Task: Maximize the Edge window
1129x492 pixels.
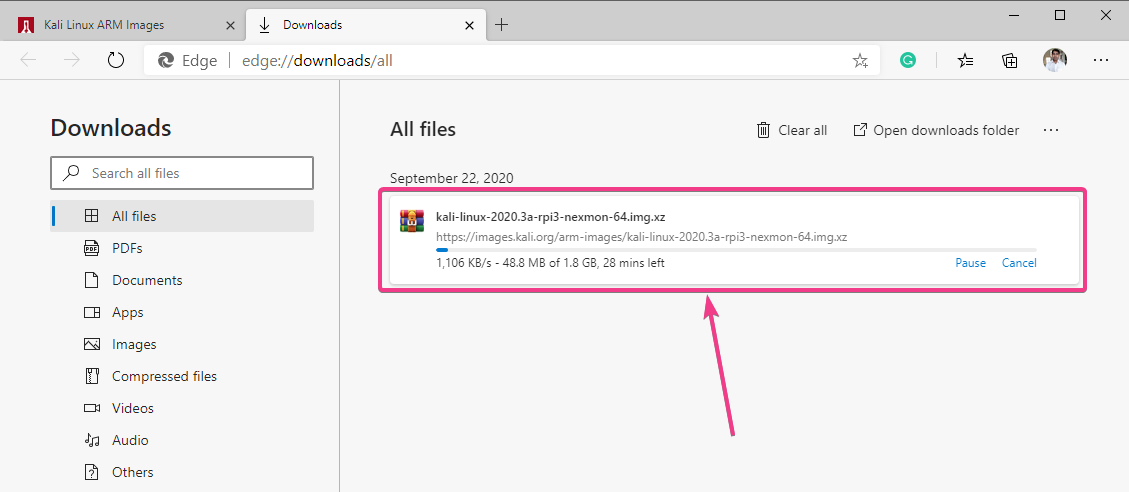Action: pyautogui.click(x=1060, y=15)
